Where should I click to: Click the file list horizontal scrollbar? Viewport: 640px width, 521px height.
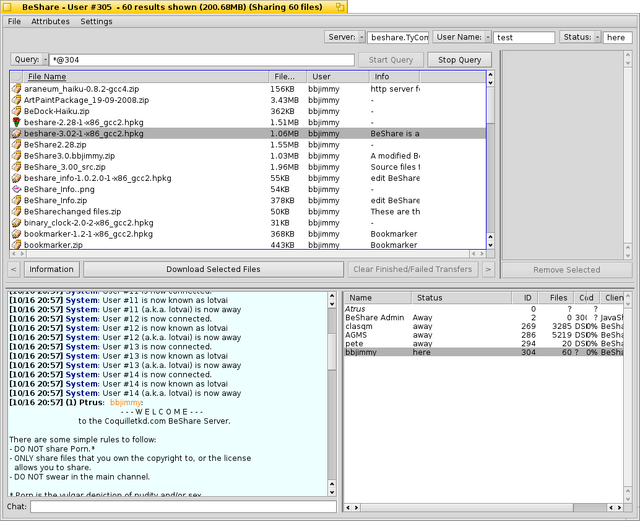point(248,254)
